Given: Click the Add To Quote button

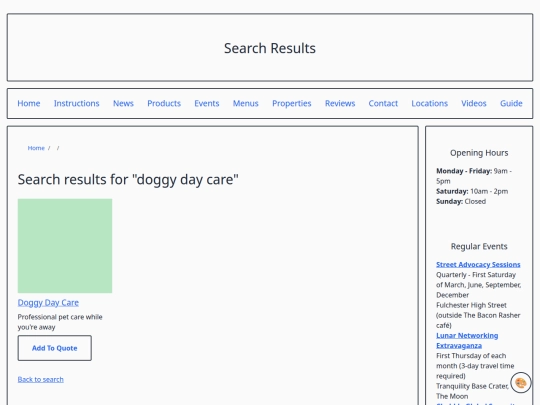Looking at the screenshot, I should pyautogui.click(x=55, y=348).
